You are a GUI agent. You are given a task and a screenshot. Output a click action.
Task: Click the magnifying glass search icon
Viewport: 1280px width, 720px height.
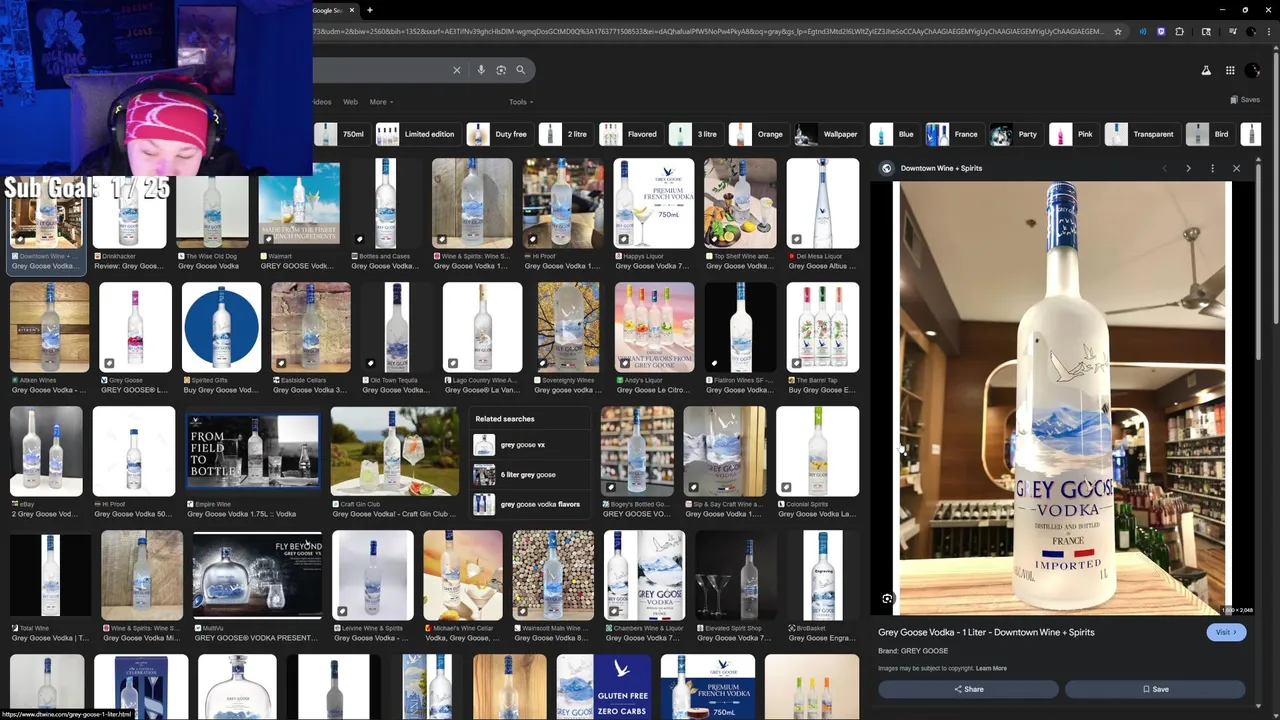(x=521, y=70)
